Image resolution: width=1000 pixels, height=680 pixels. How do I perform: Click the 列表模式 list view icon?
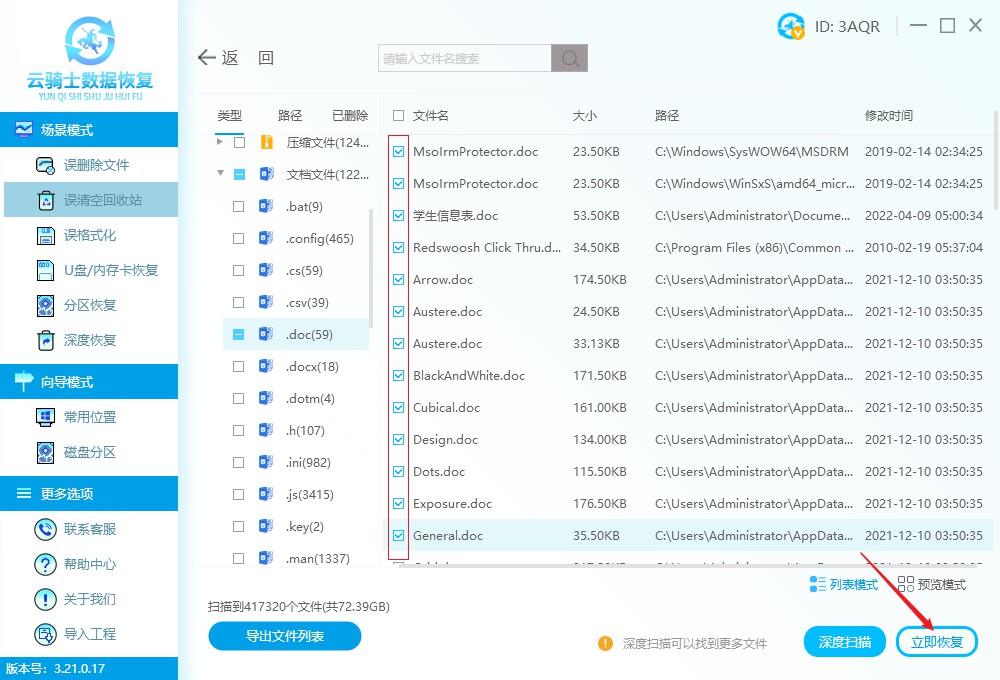click(818, 584)
